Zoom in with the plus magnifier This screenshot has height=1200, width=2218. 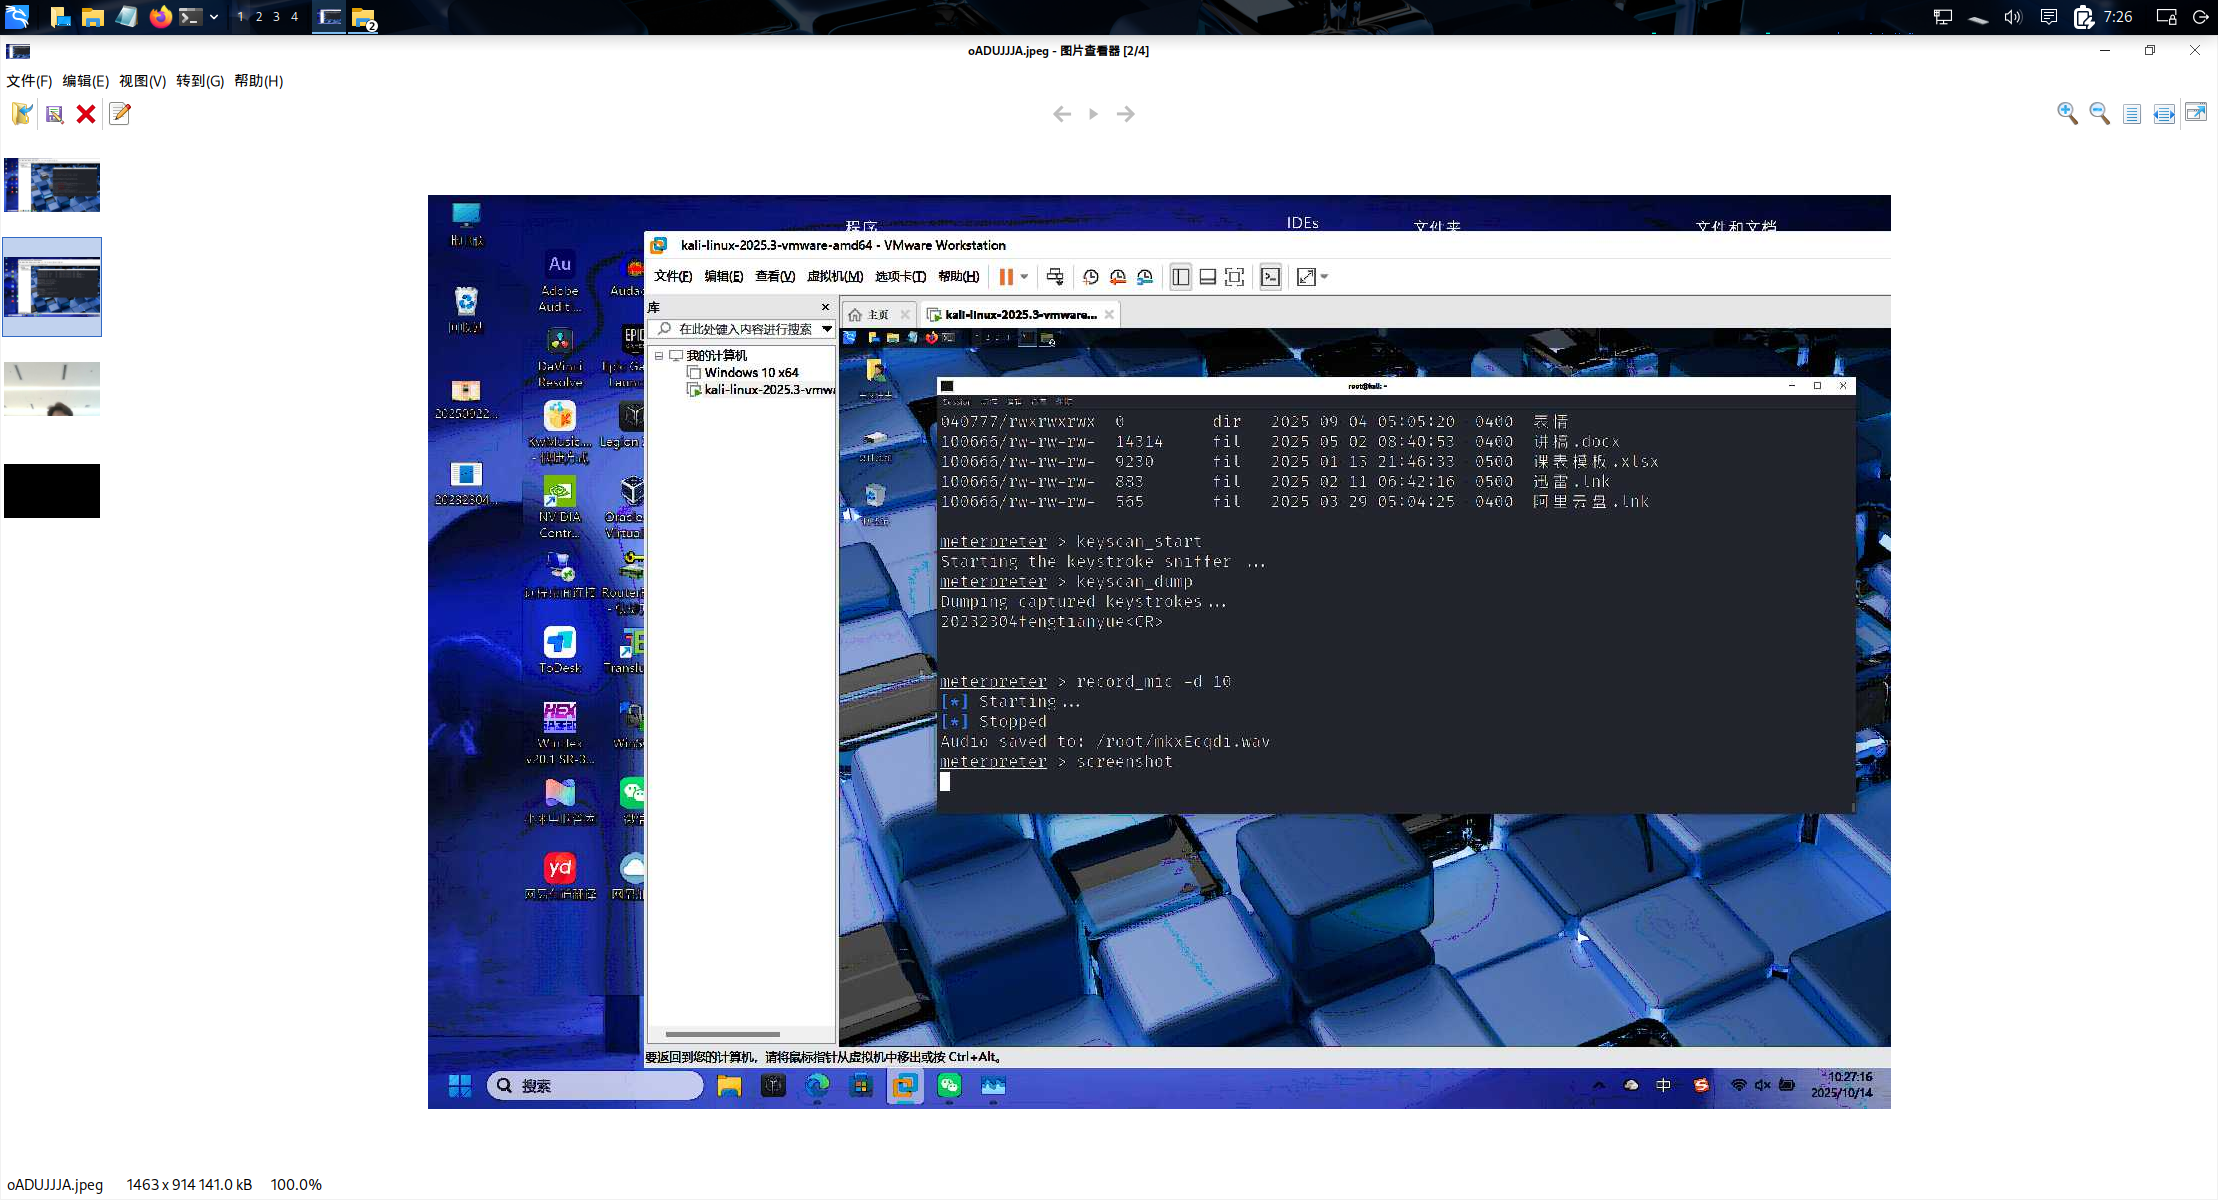point(2067,114)
